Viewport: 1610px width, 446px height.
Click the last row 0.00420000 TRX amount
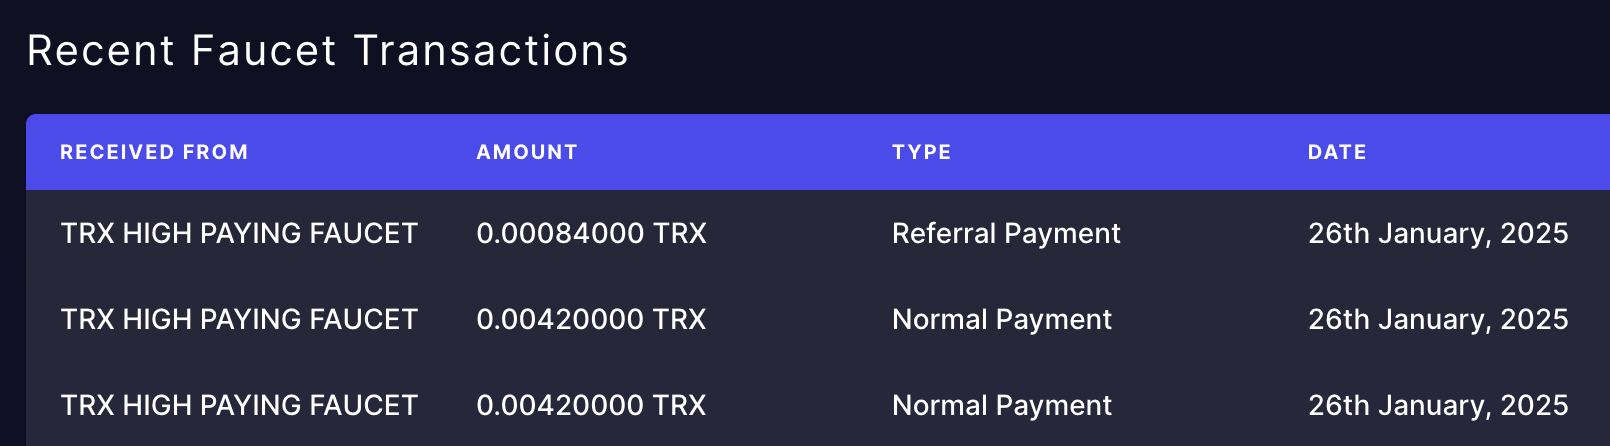coord(591,405)
